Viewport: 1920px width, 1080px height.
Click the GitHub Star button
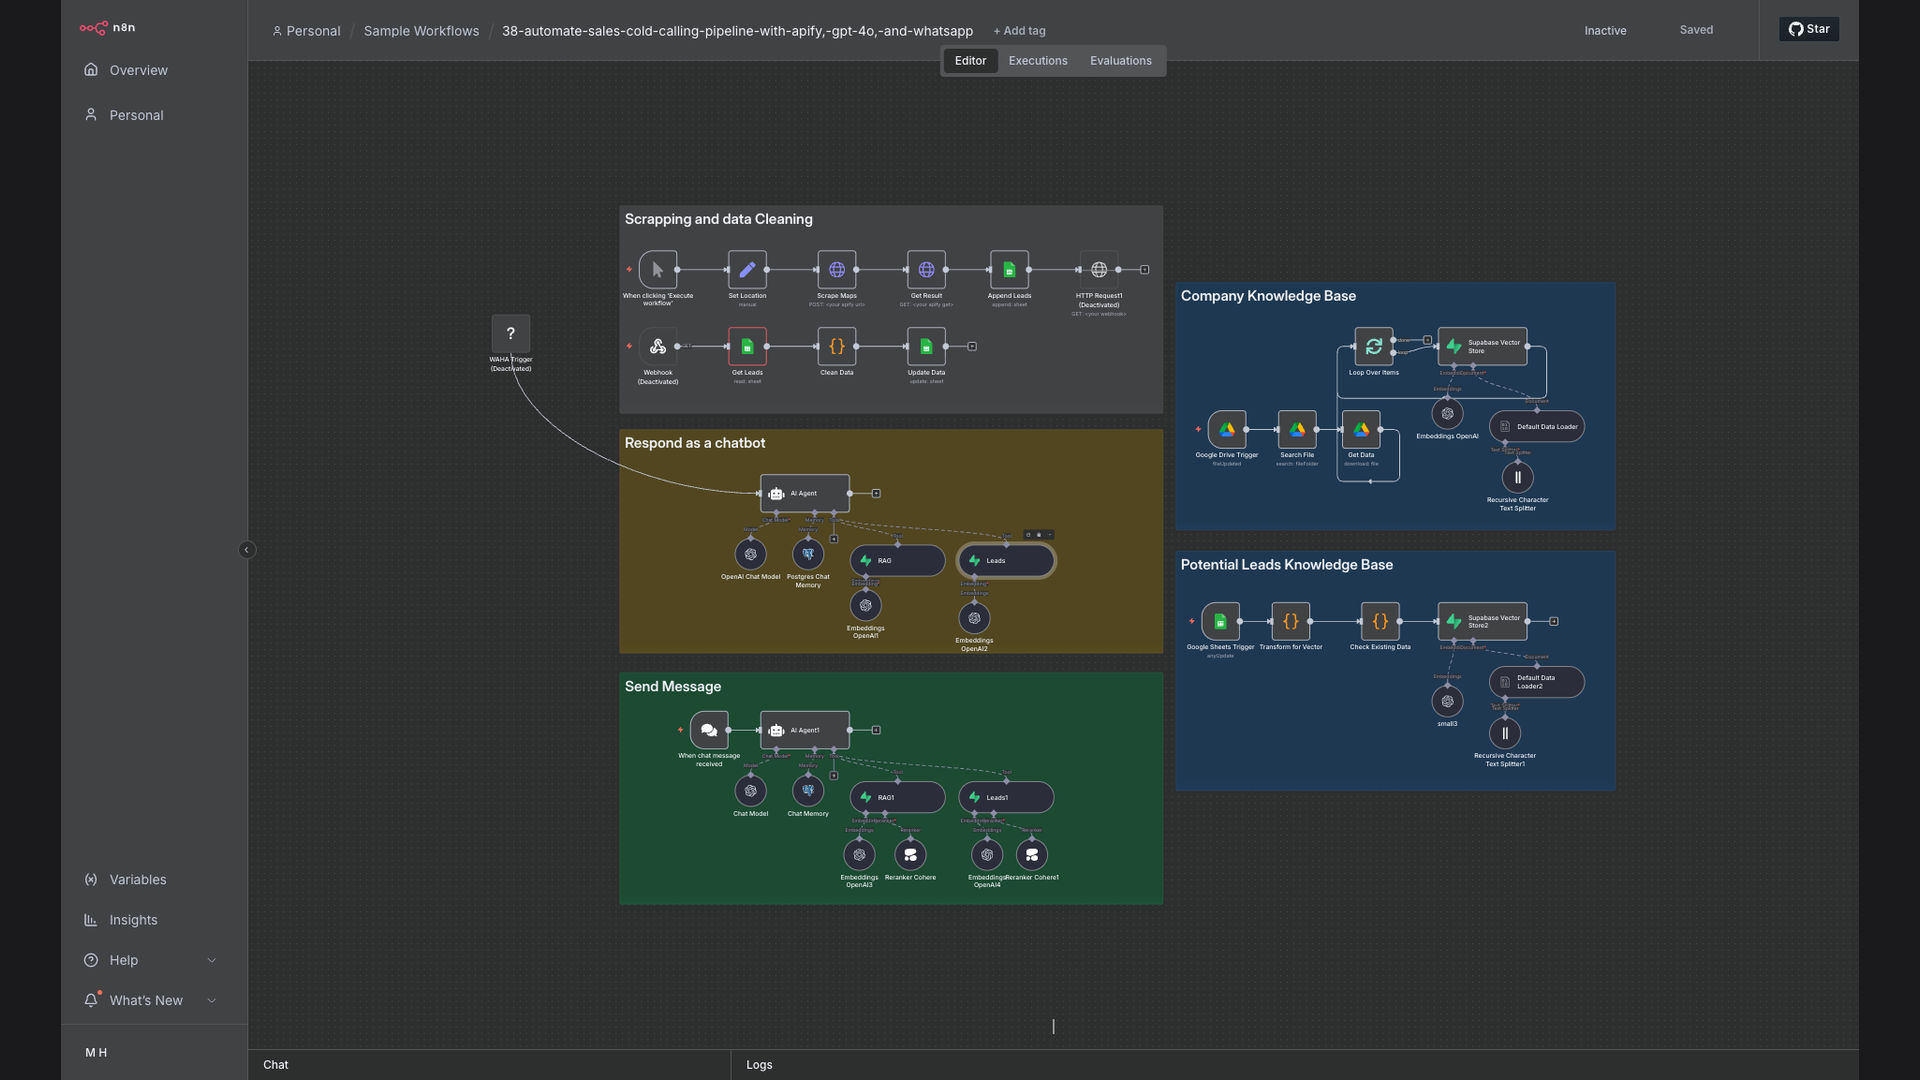1809,29
